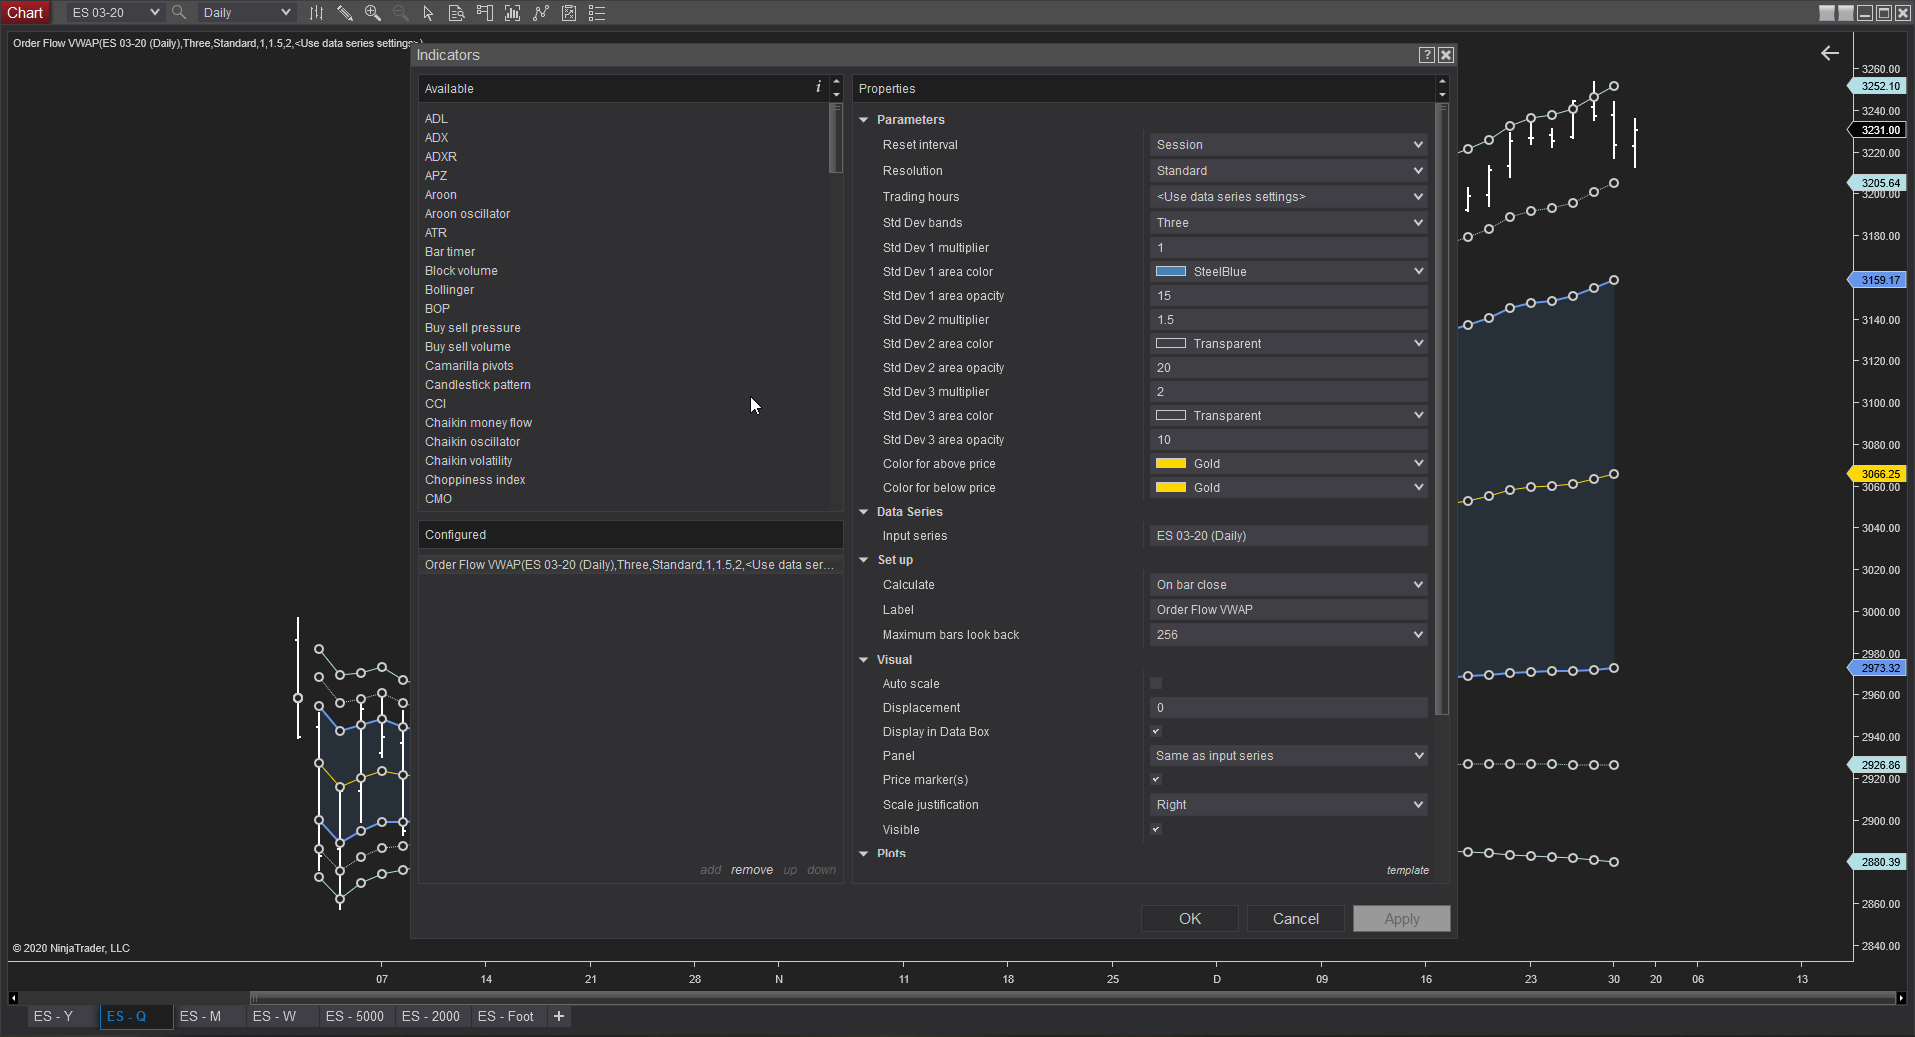Click the instrument search magnifier icon
Image resolution: width=1915 pixels, height=1037 pixels.
(x=179, y=13)
